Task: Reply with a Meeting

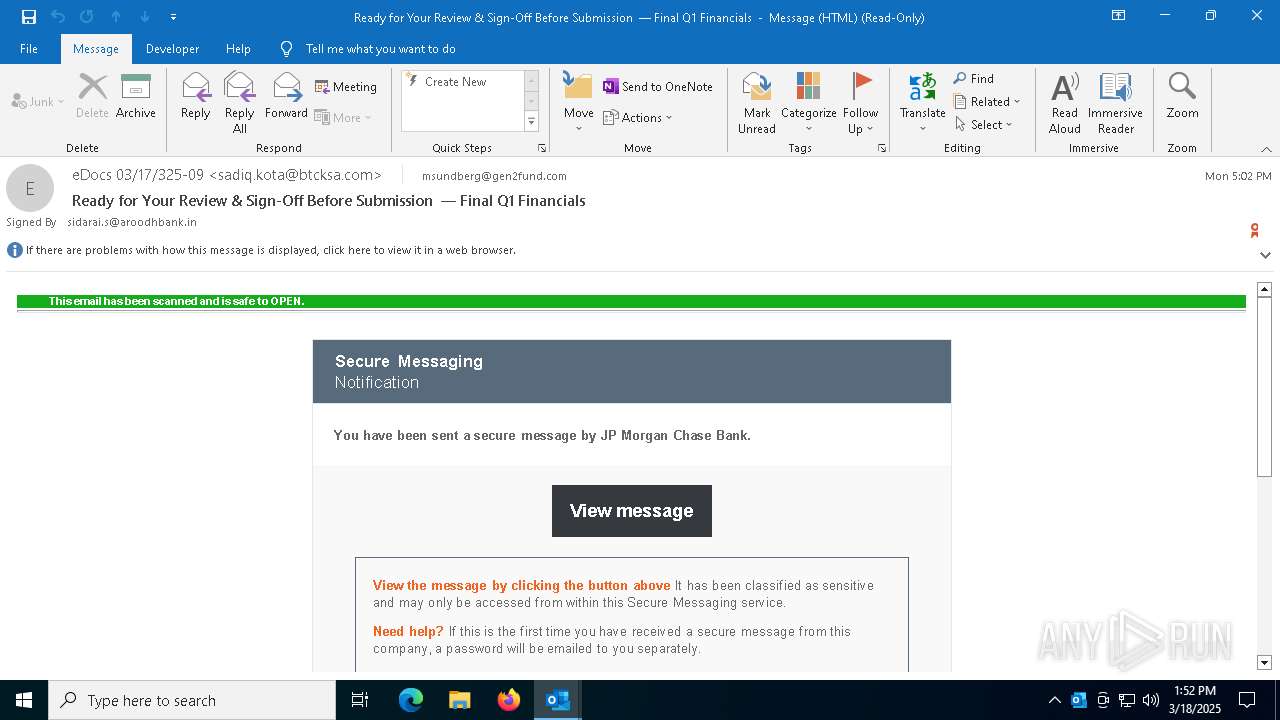Action: (346, 87)
